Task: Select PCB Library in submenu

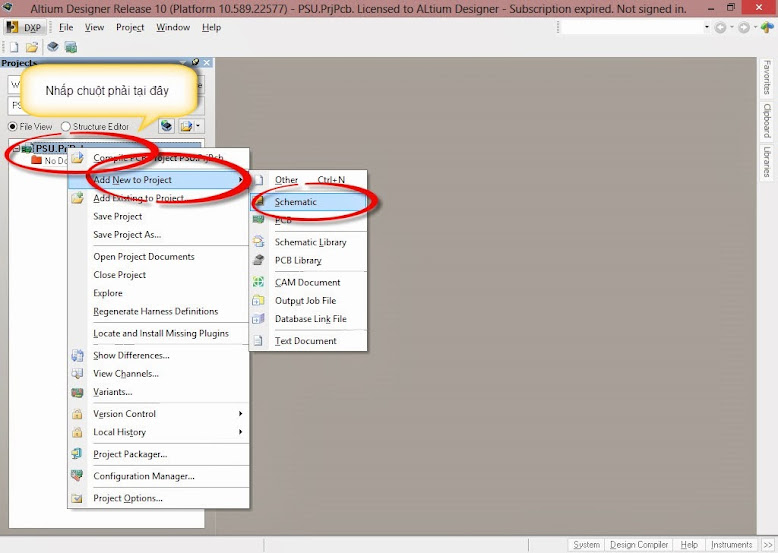Action: 308,260
